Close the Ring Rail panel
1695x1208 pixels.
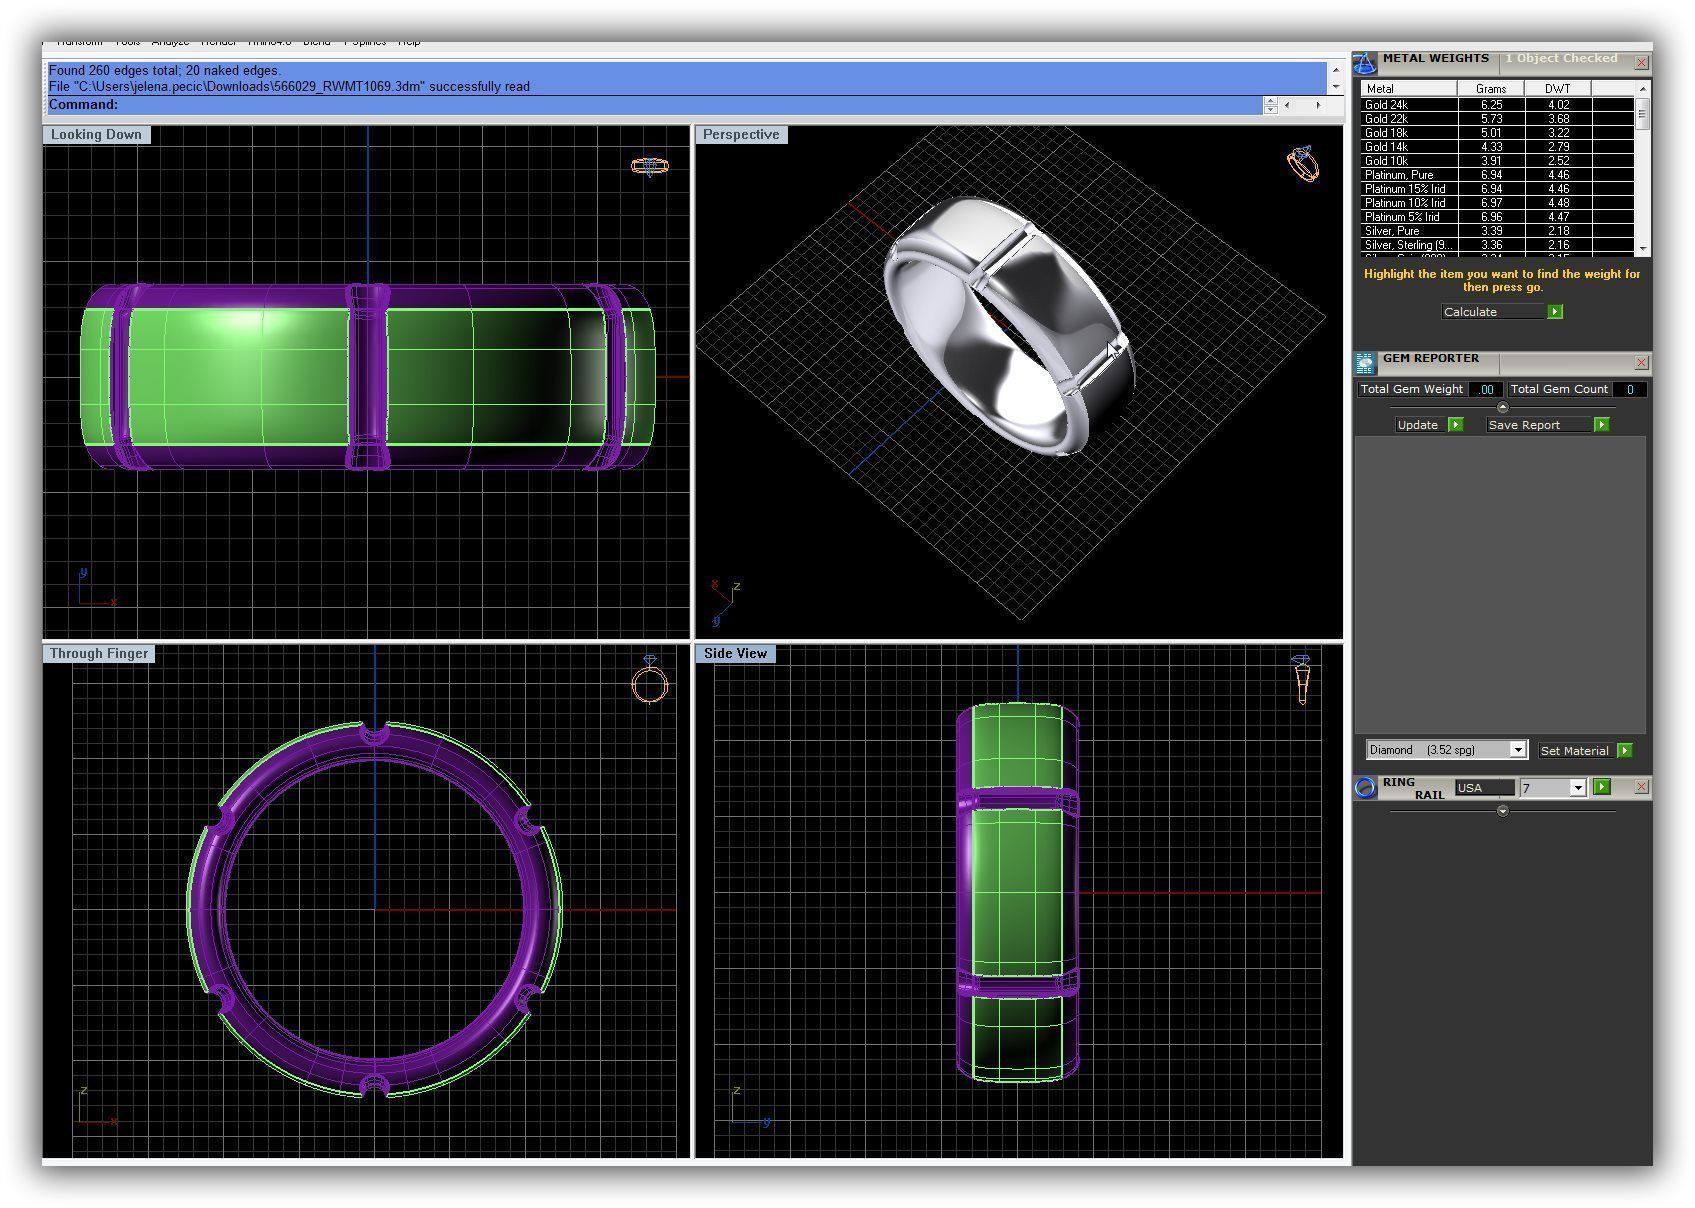coord(1641,787)
